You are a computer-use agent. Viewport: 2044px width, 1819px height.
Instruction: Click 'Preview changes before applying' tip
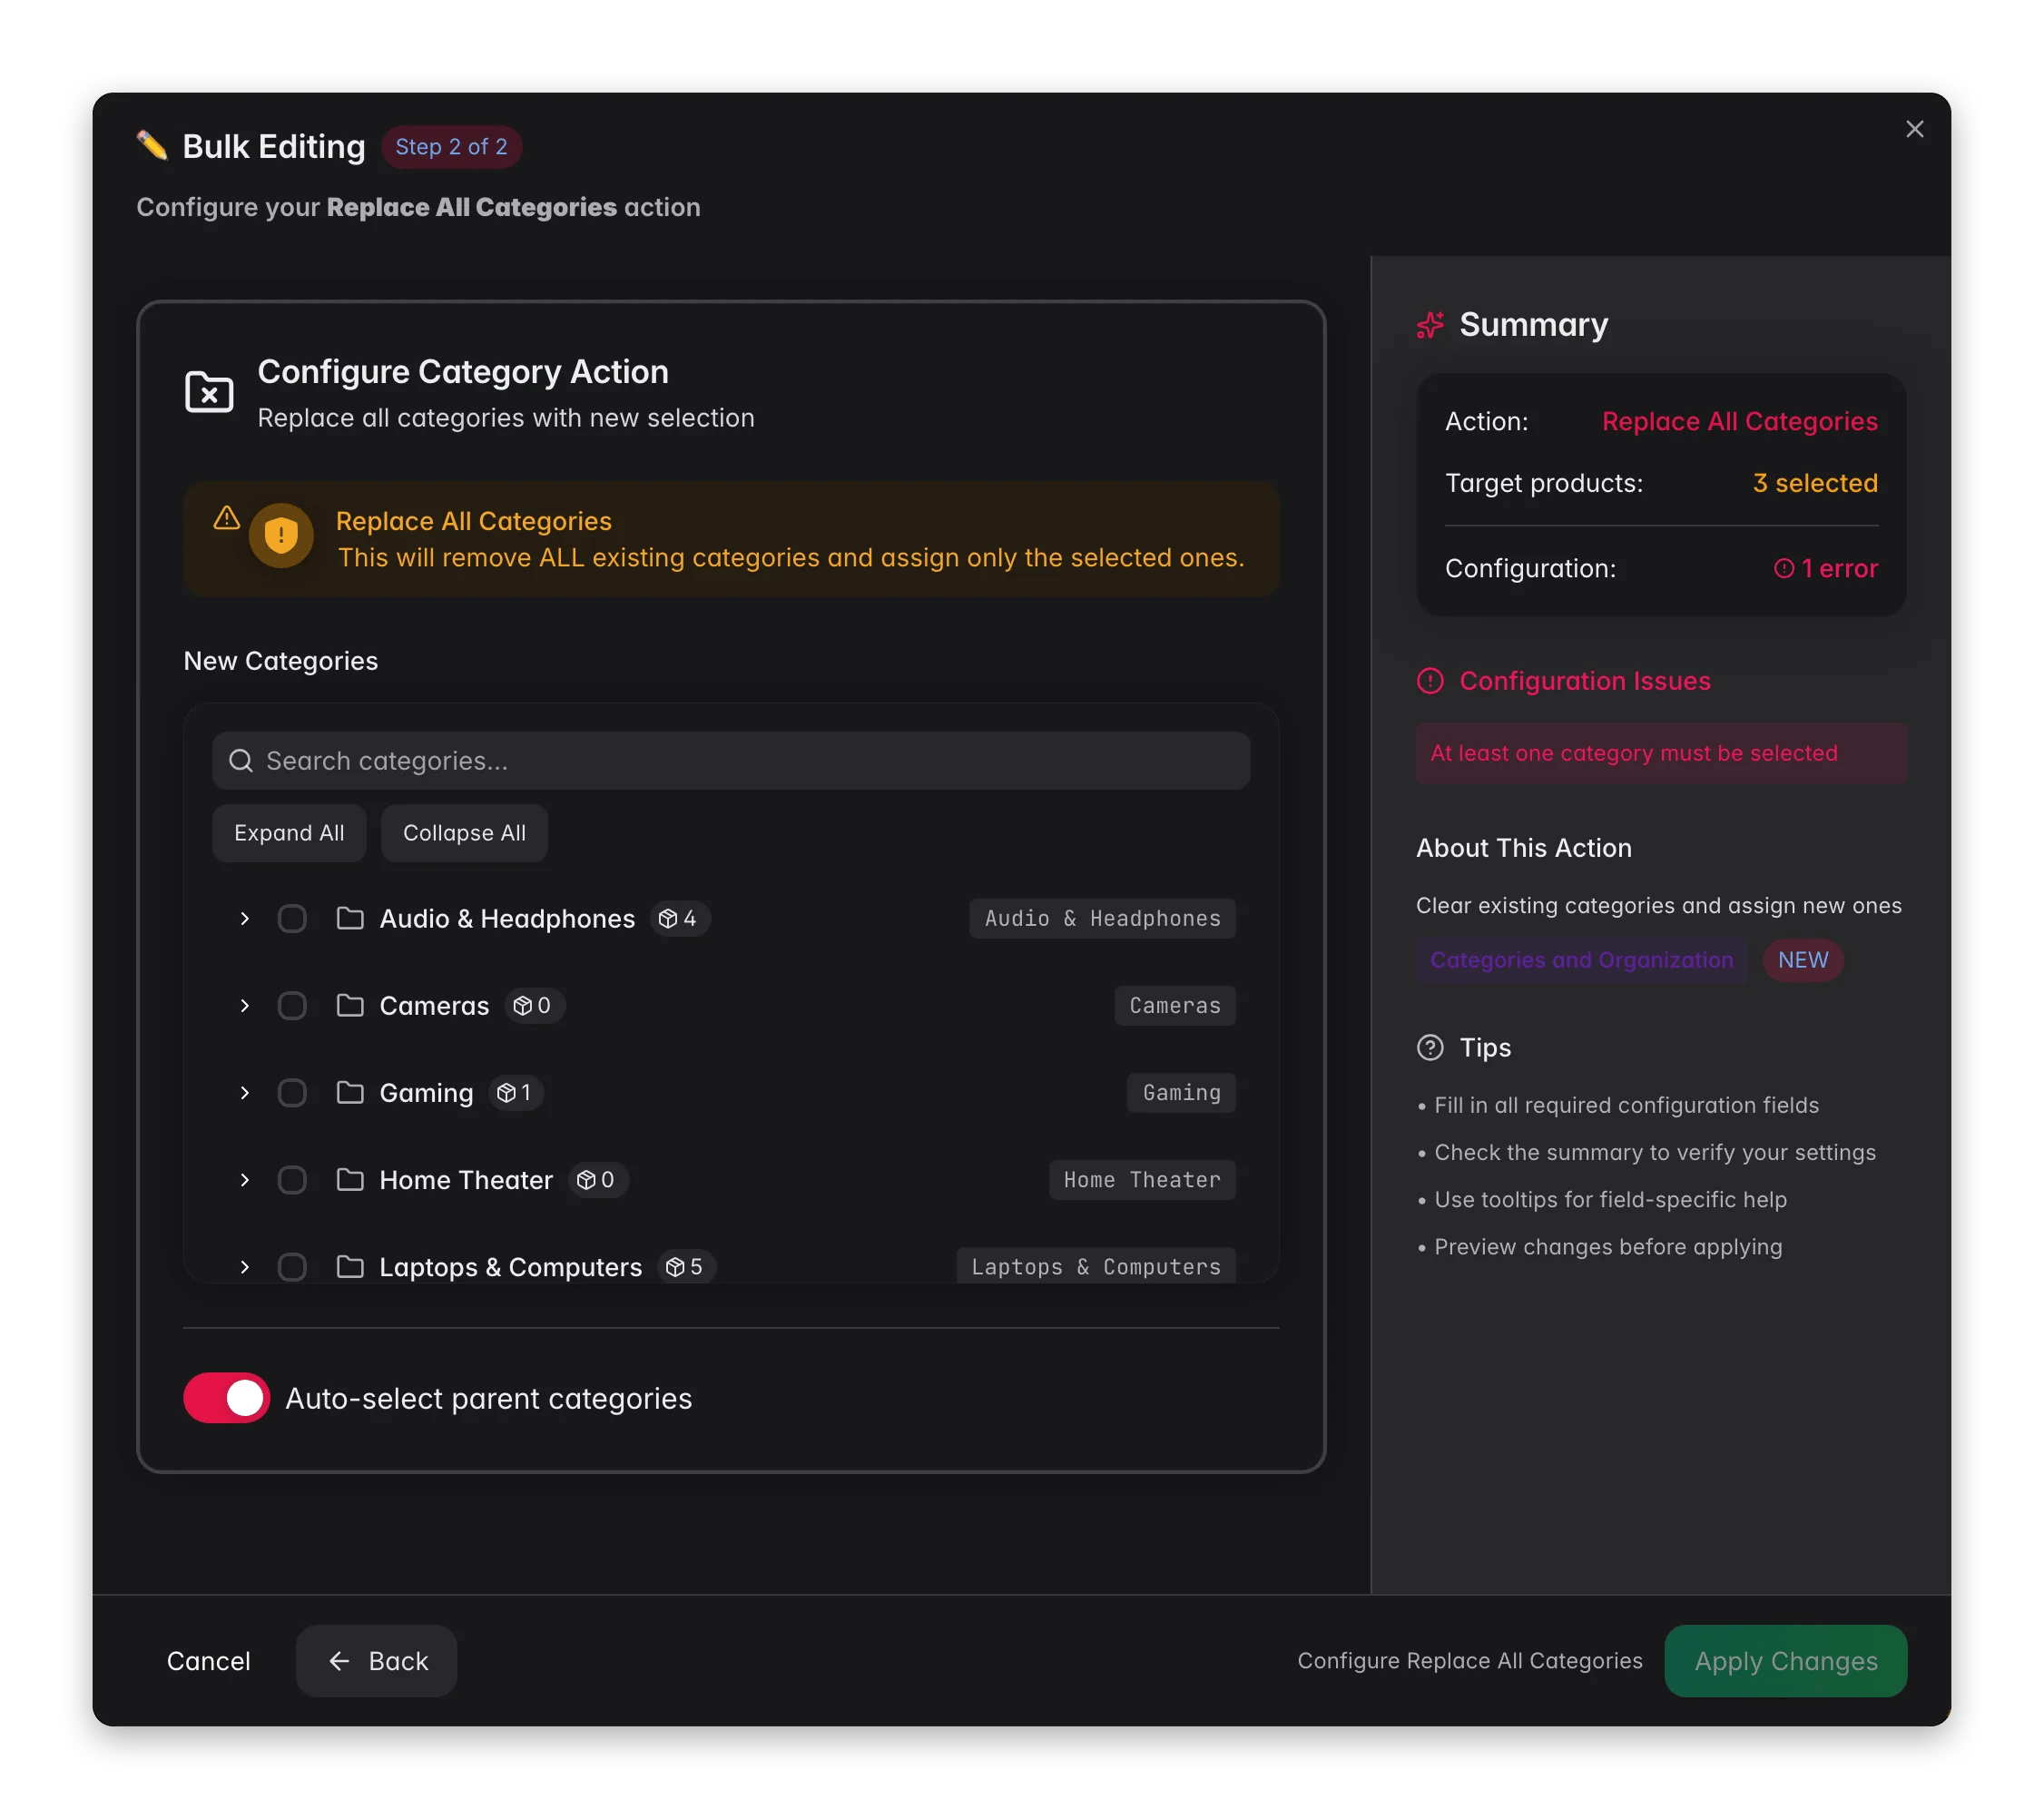1607,1247
